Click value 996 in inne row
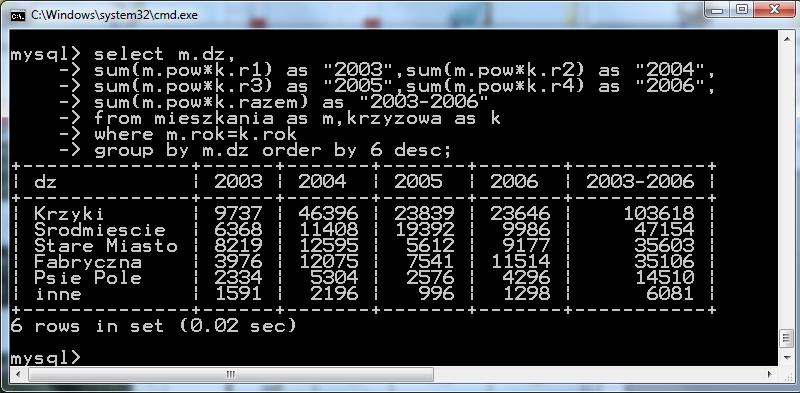This screenshot has height=393, width=800. click(437, 294)
